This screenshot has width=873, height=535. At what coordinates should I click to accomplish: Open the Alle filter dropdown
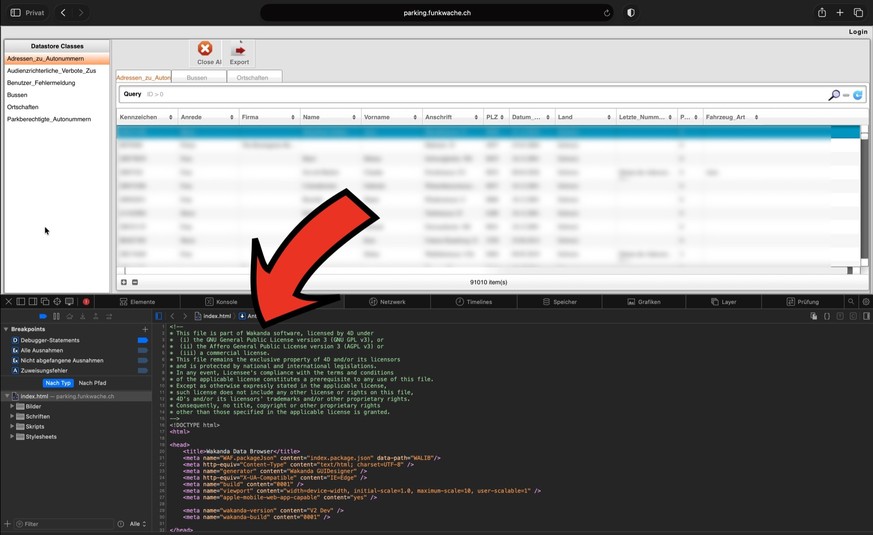coord(138,524)
